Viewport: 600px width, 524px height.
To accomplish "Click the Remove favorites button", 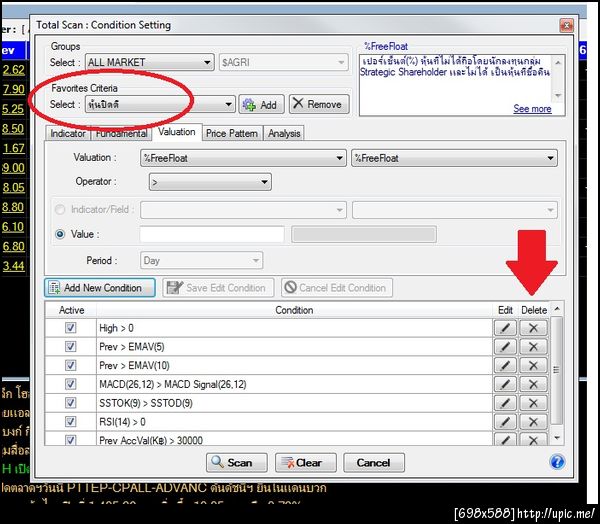I will 319,104.
